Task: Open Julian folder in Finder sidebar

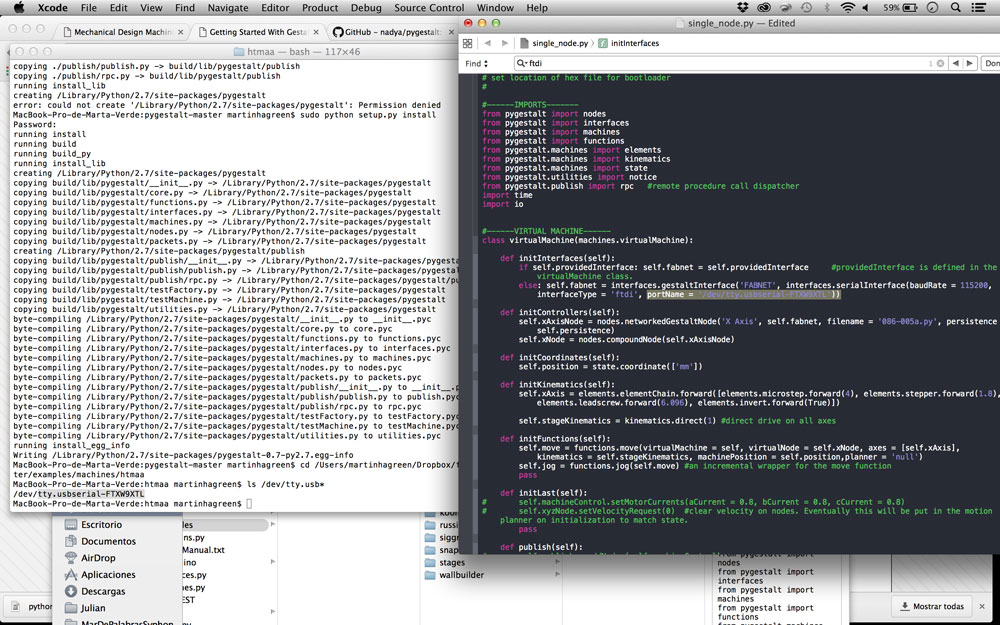Action: (85, 608)
